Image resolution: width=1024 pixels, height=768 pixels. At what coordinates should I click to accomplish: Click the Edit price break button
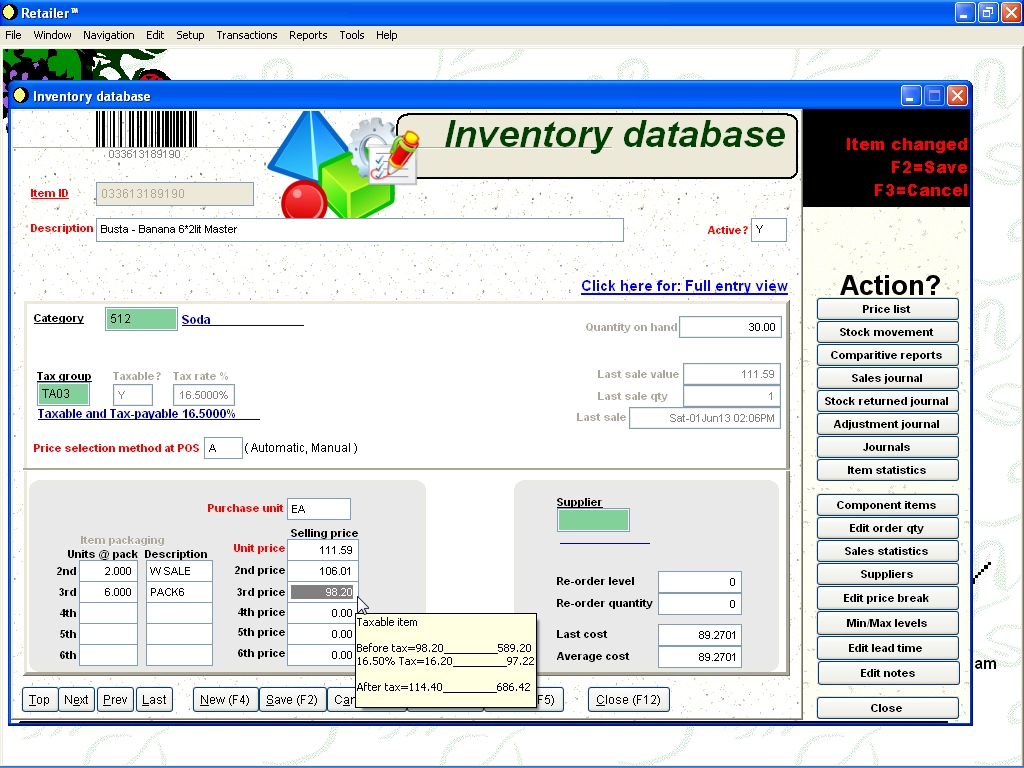[x=887, y=598]
